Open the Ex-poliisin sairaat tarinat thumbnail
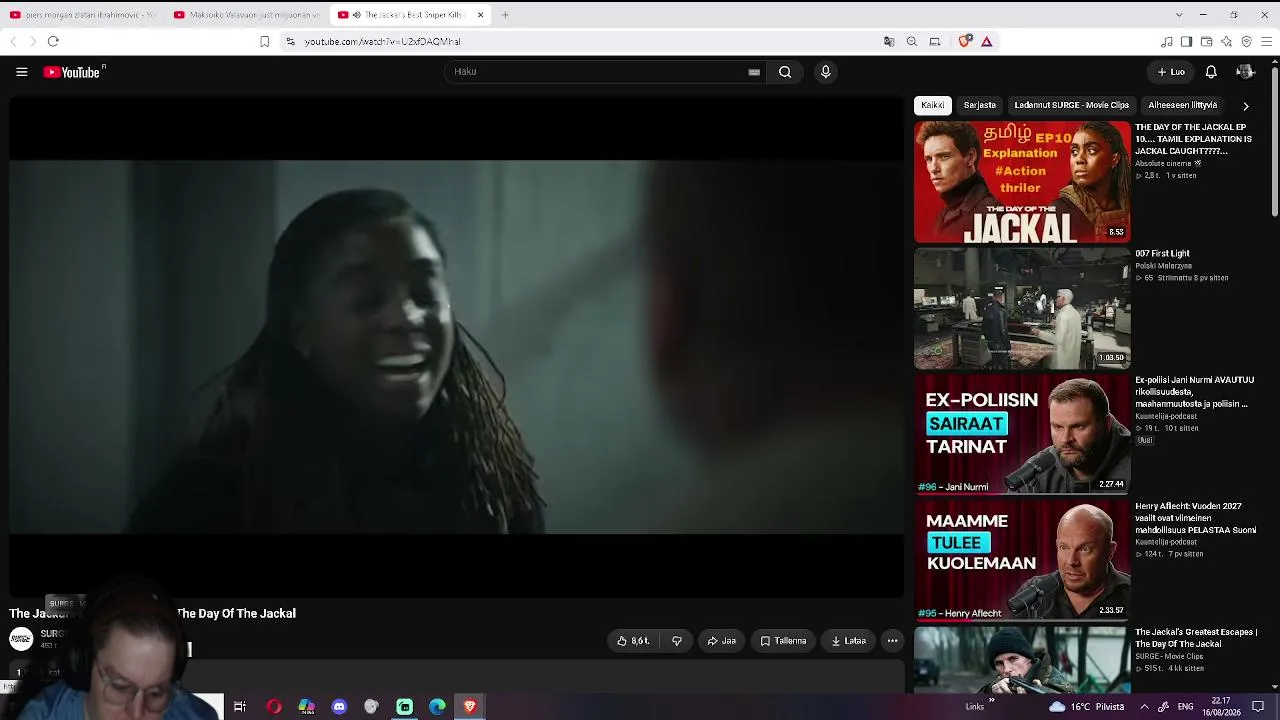Screen dimensions: 1280x720 click(x=1022, y=434)
